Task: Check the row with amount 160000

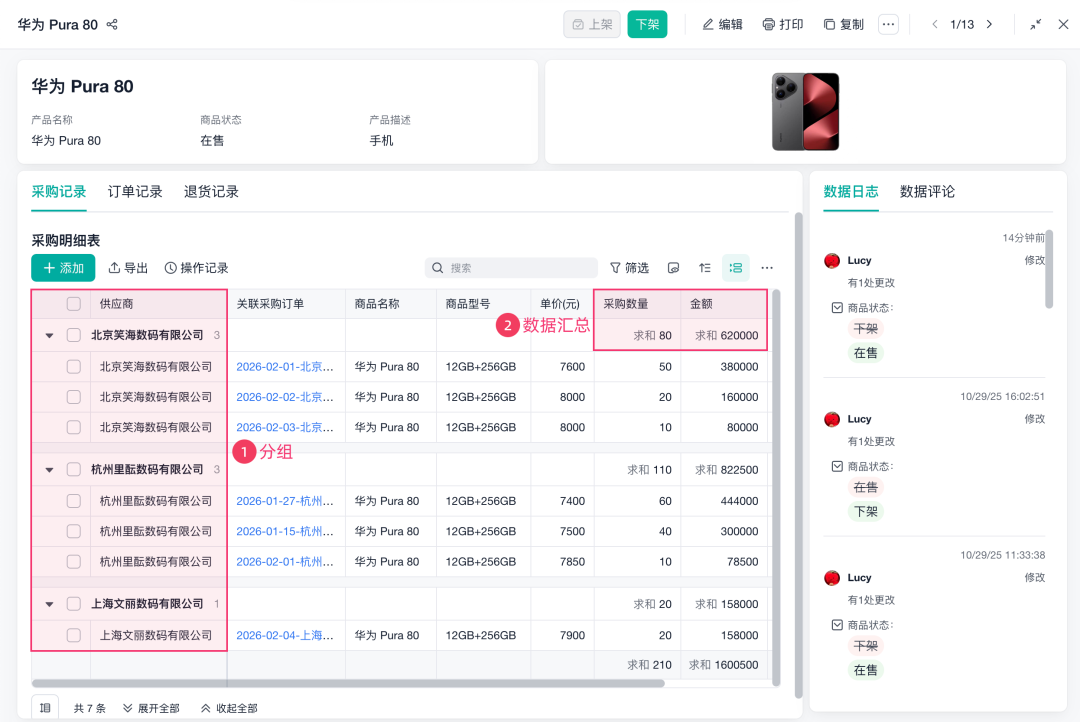Action: 74,398
